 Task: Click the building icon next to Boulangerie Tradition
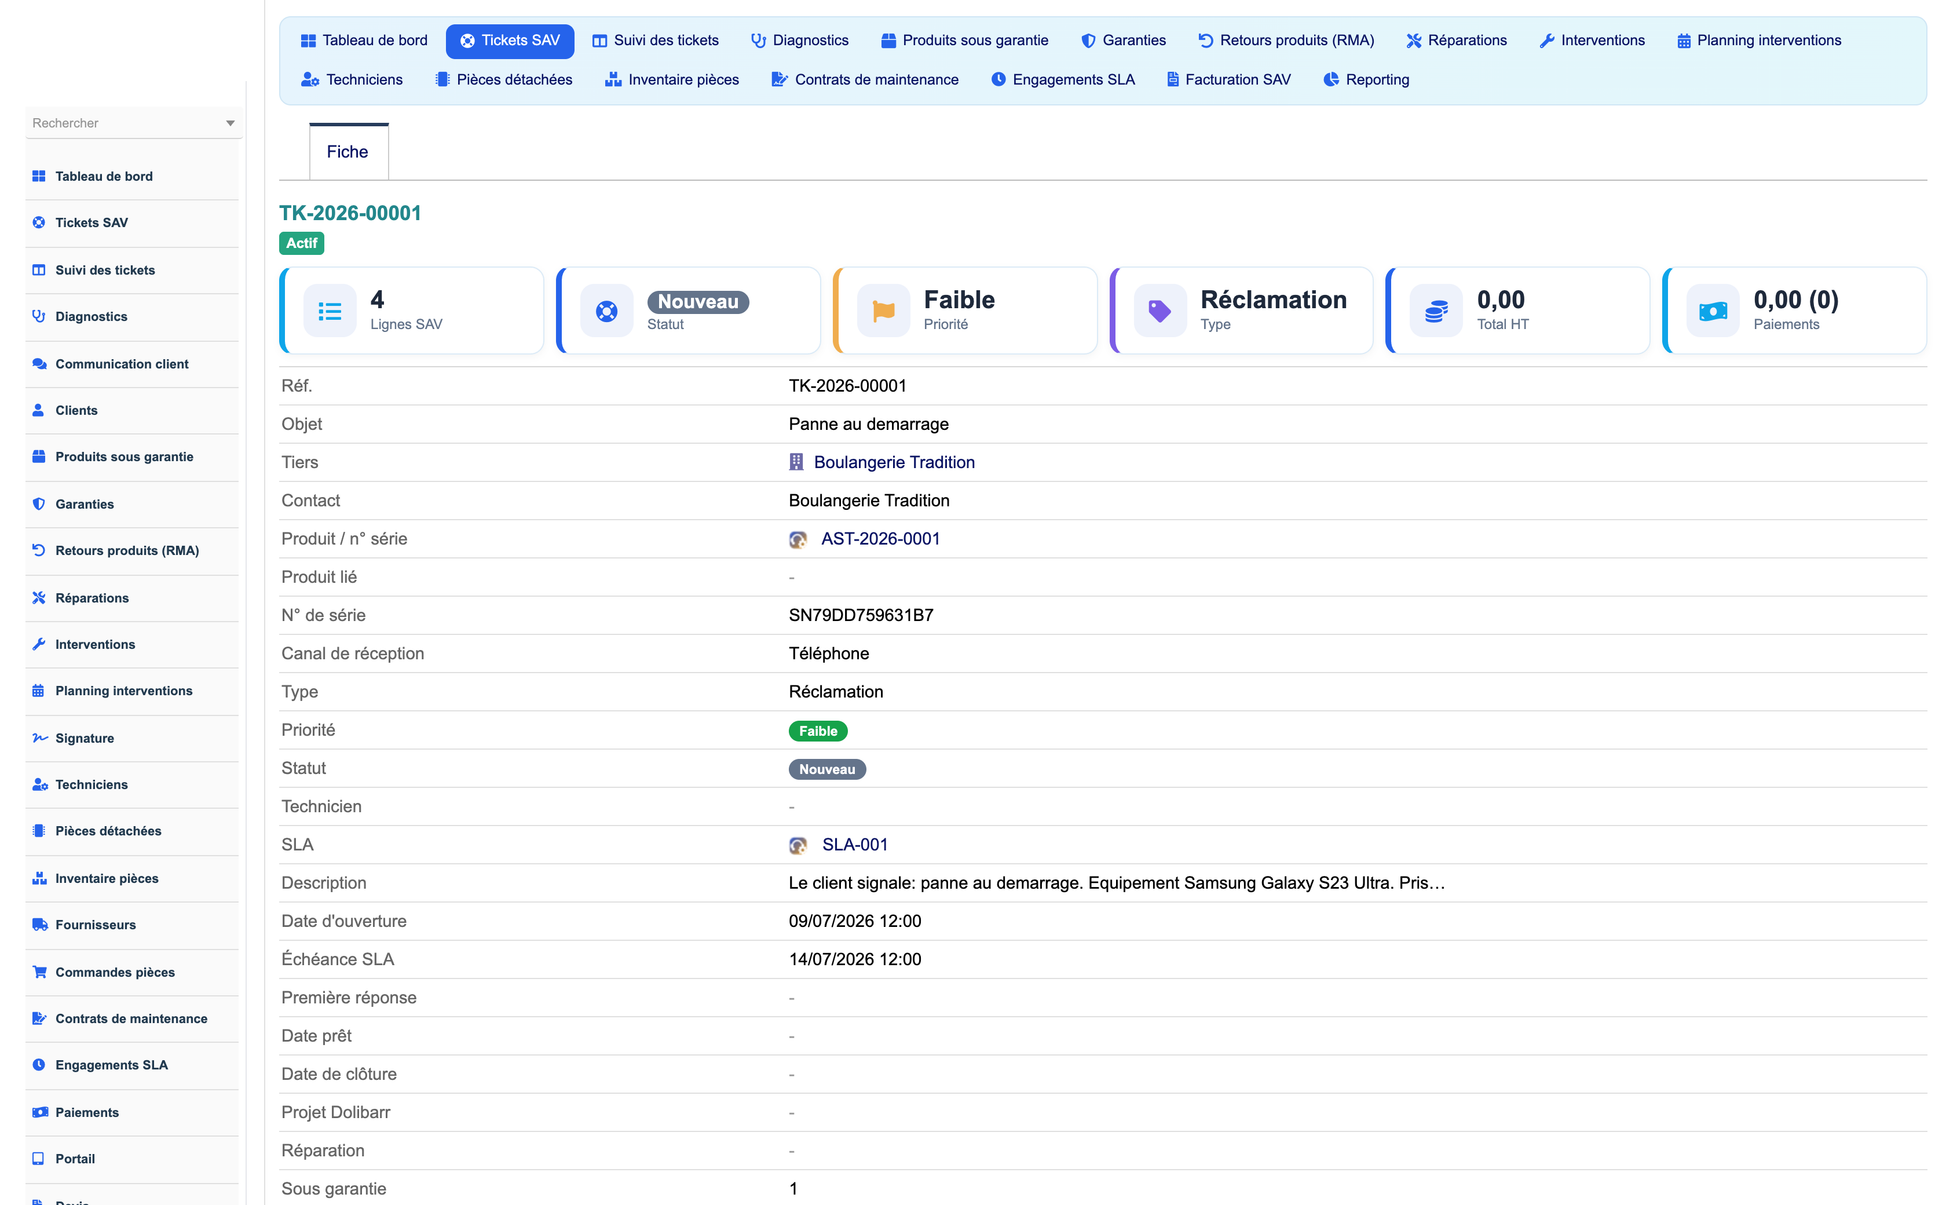(797, 462)
